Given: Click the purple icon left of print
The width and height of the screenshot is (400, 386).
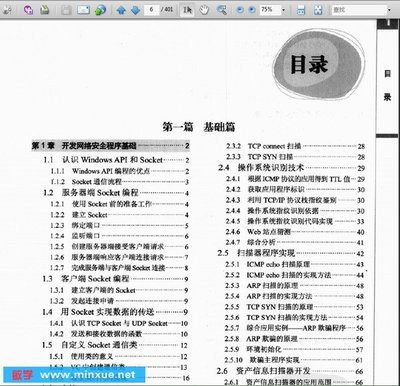Looking at the screenshot, I should (x=28, y=10).
